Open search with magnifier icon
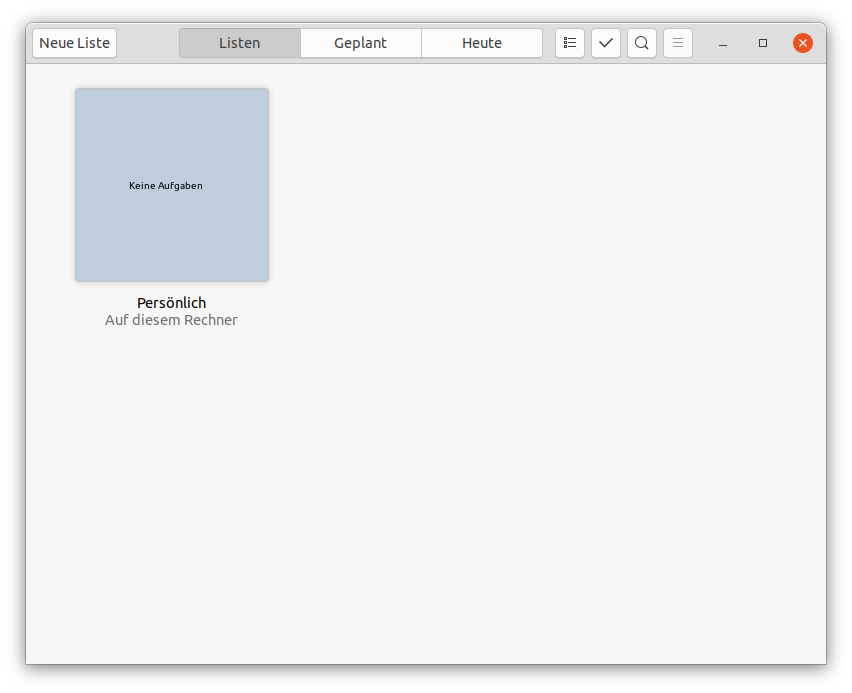The width and height of the screenshot is (852, 693). tap(642, 43)
